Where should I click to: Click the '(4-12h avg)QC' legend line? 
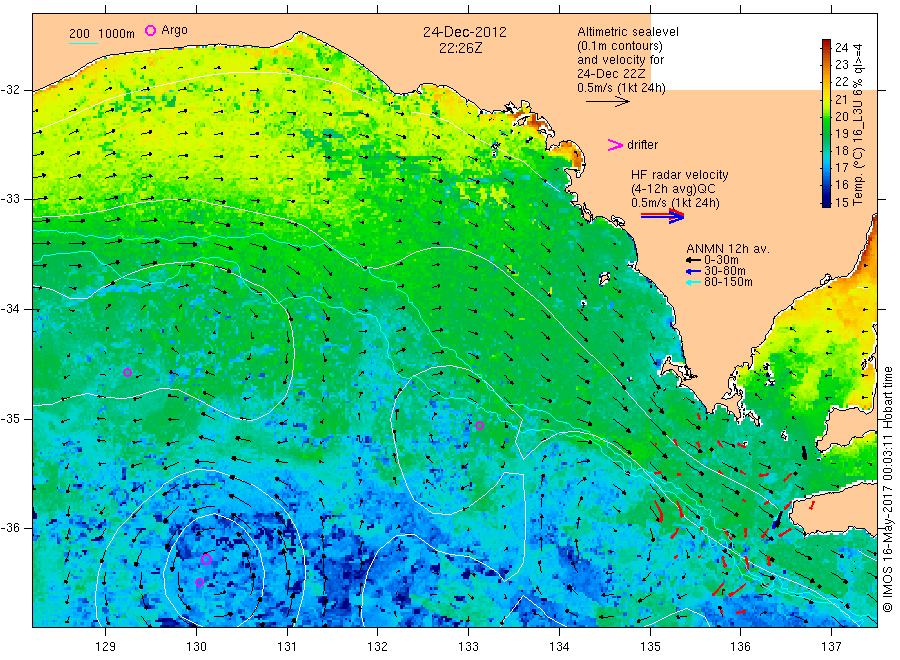(x=673, y=189)
